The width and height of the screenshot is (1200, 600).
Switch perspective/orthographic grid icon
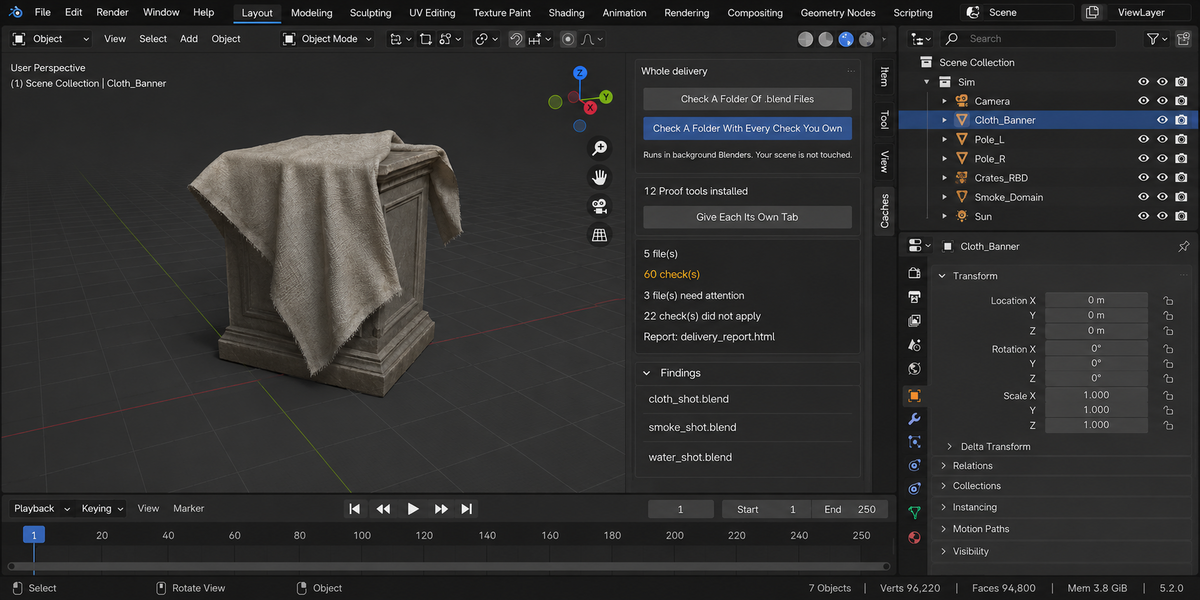[600, 235]
